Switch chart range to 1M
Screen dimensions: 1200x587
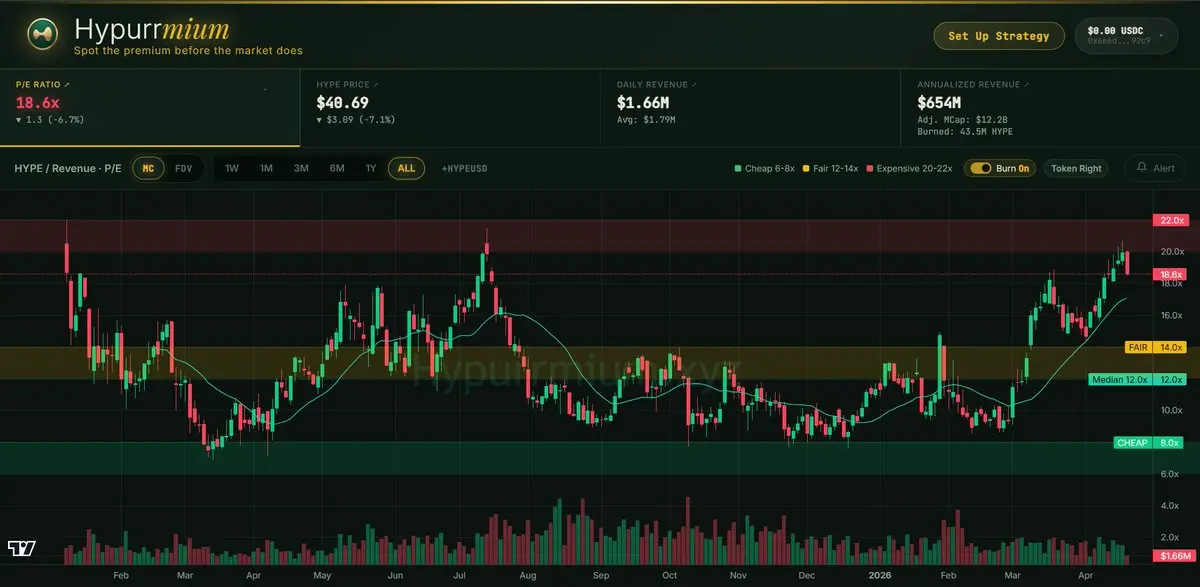click(266, 168)
